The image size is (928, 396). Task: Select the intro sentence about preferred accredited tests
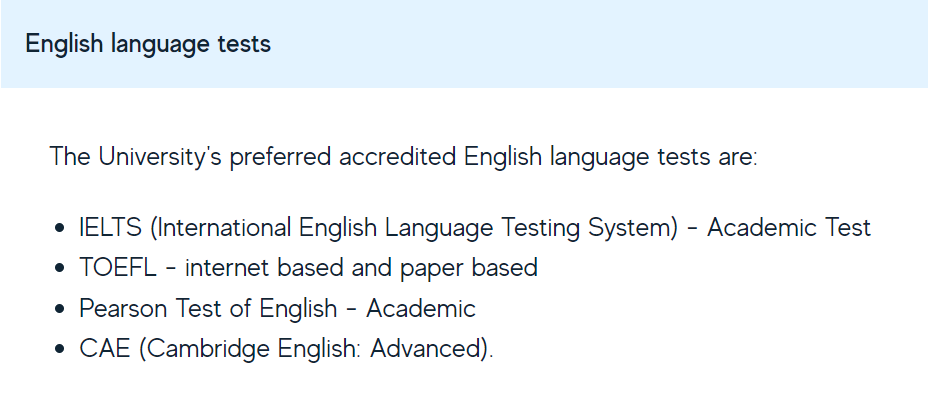pos(404,157)
